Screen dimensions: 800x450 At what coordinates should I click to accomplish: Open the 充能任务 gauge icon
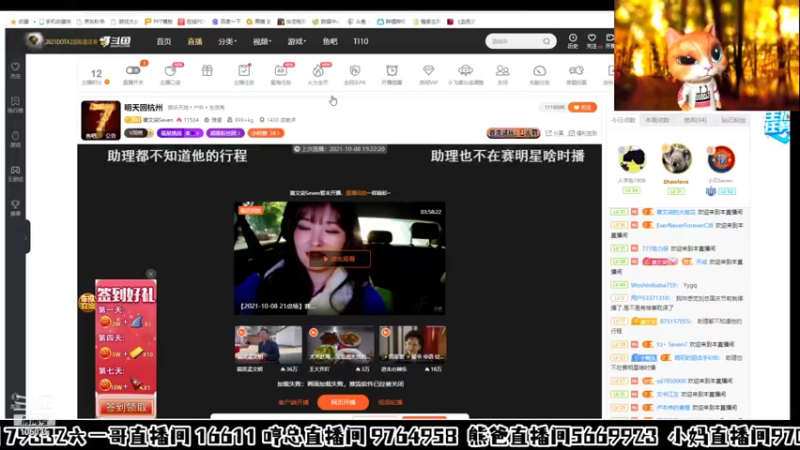(x=539, y=74)
